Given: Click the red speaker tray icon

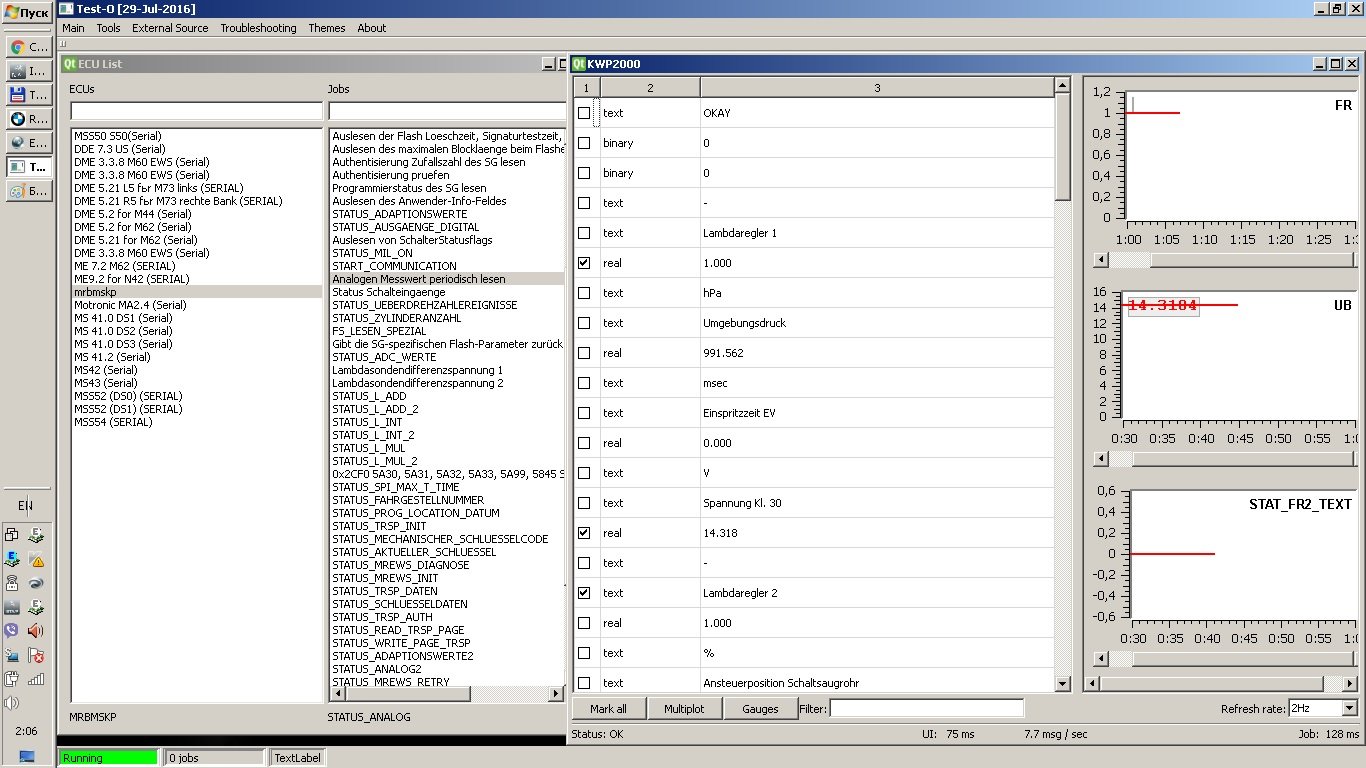Looking at the screenshot, I should click(36, 630).
